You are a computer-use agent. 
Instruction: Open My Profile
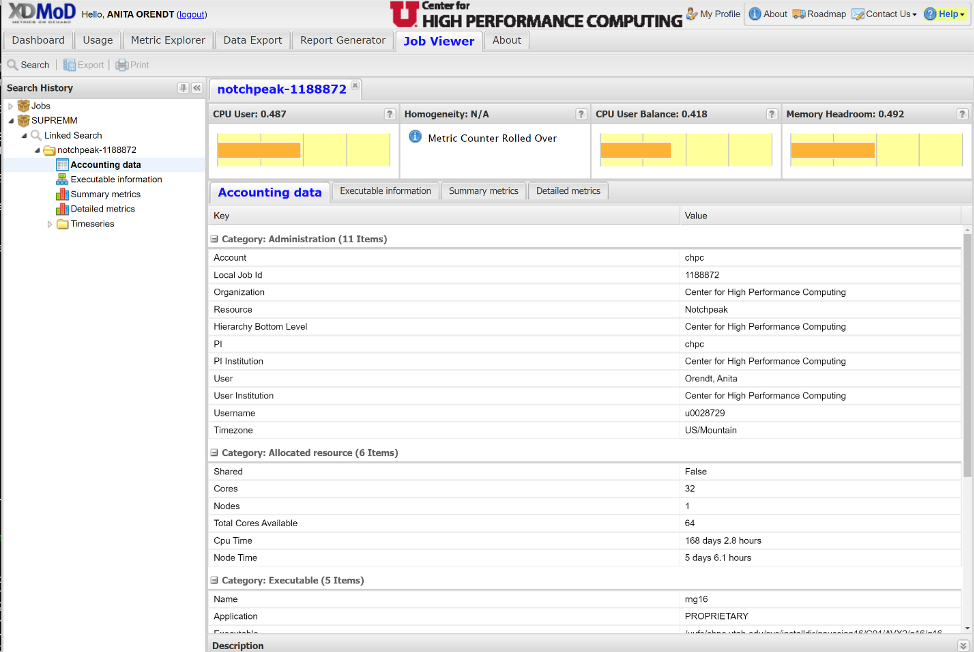coord(713,14)
